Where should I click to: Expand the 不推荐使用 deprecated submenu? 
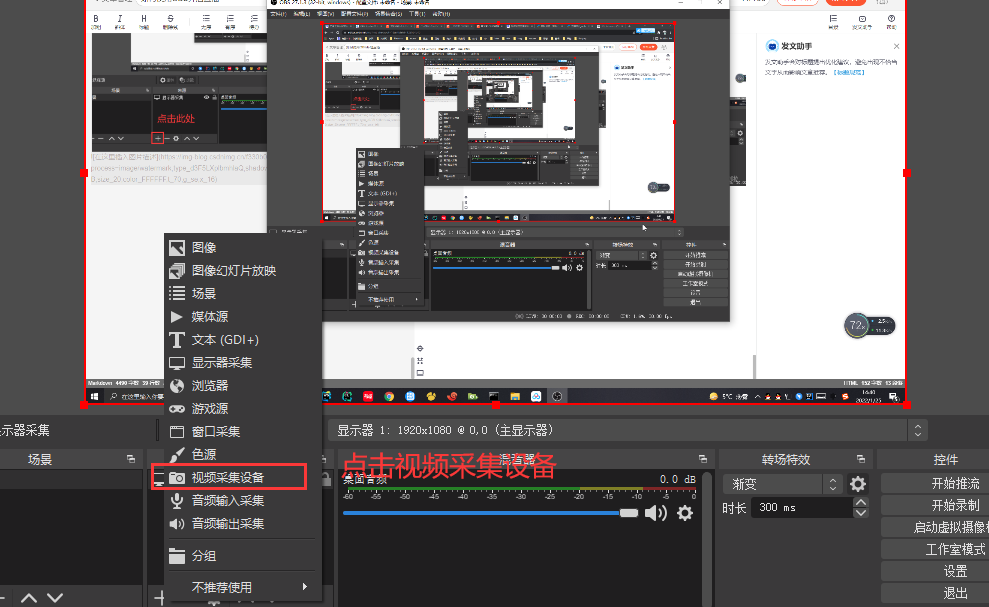(x=243, y=587)
